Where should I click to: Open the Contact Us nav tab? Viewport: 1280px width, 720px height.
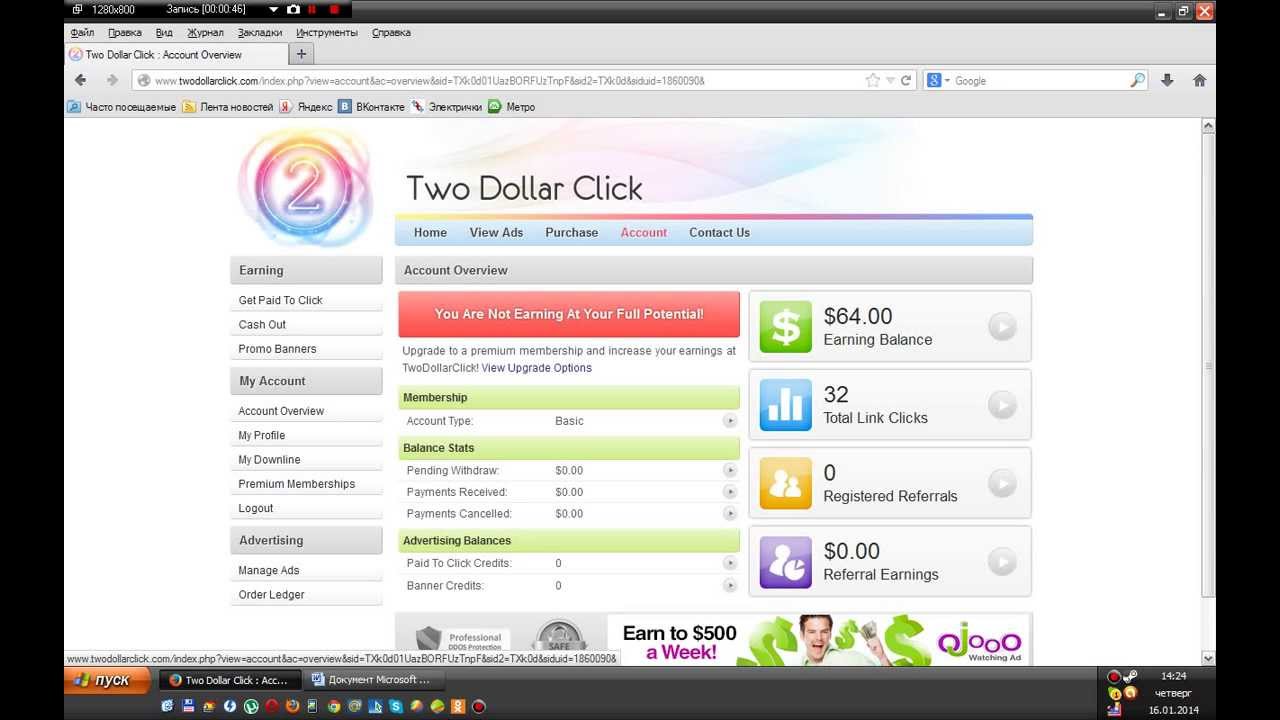click(719, 232)
